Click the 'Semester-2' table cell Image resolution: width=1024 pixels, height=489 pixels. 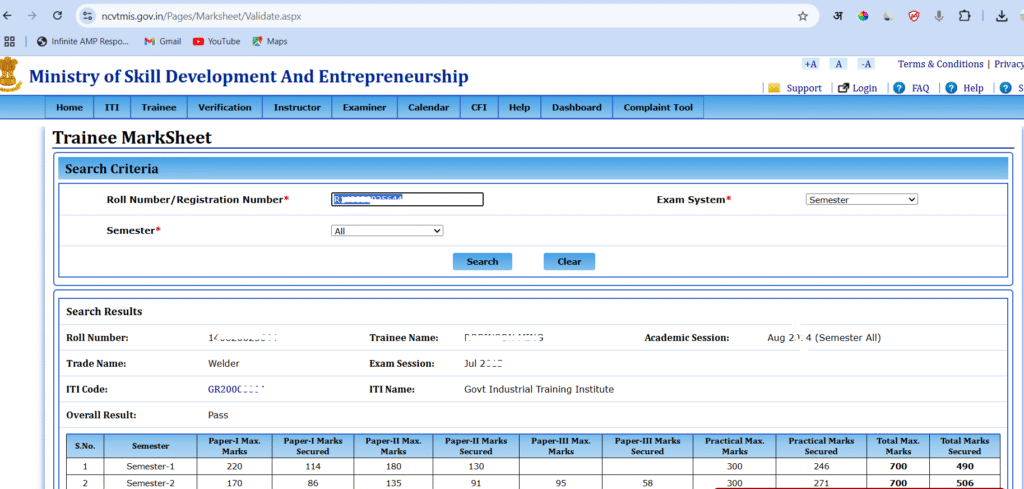pyautogui.click(x=151, y=484)
